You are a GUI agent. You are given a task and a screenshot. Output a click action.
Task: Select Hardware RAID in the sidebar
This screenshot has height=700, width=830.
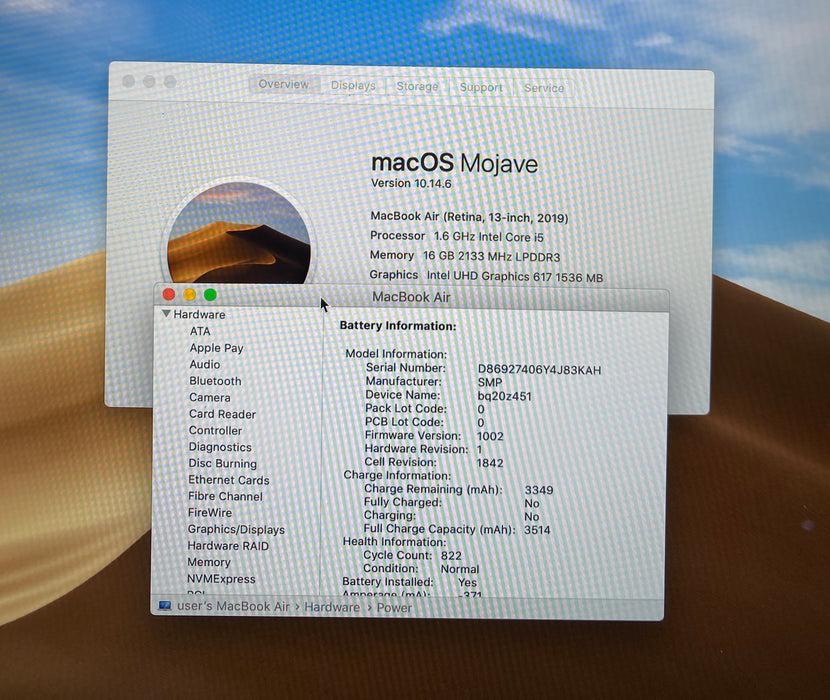pyautogui.click(x=228, y=546)
